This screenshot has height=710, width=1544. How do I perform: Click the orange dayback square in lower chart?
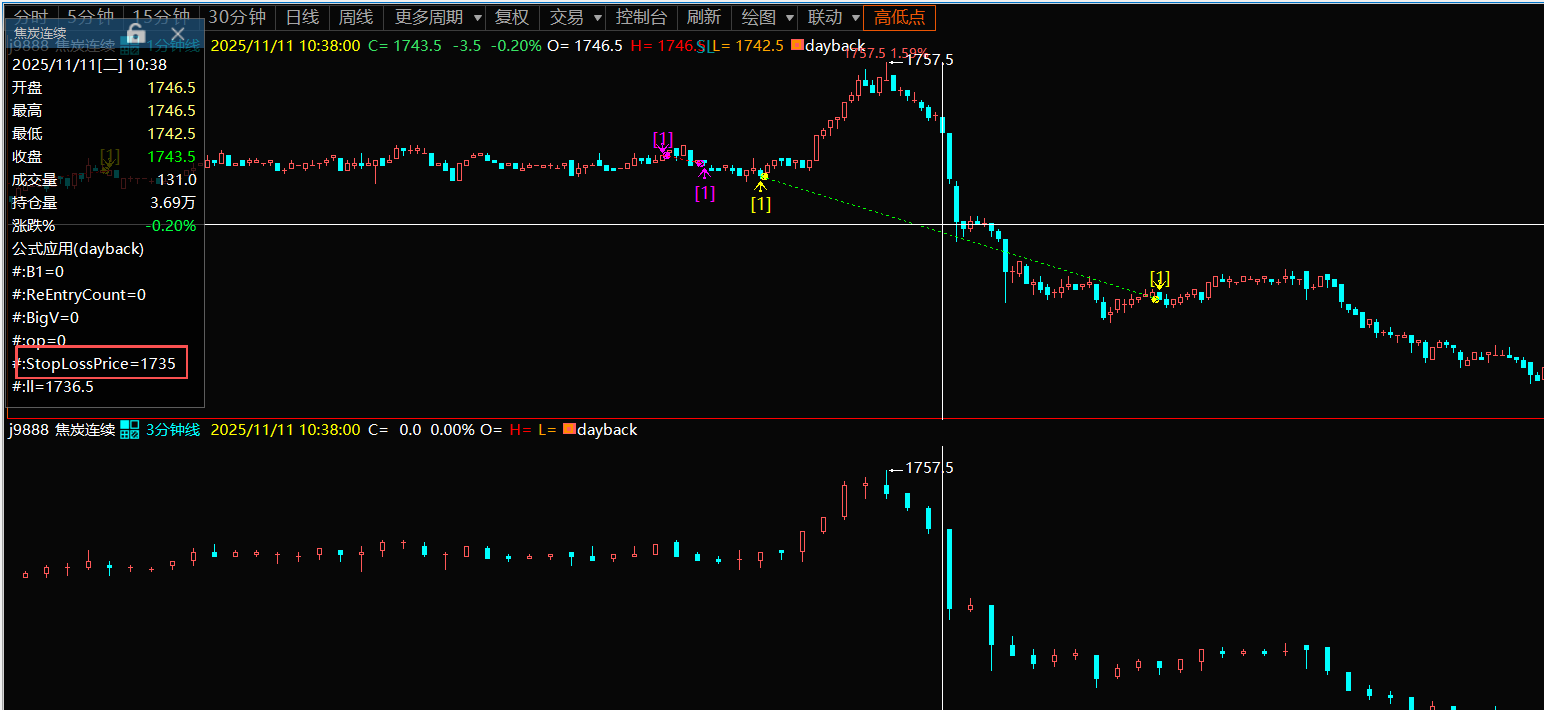point(569,429)
